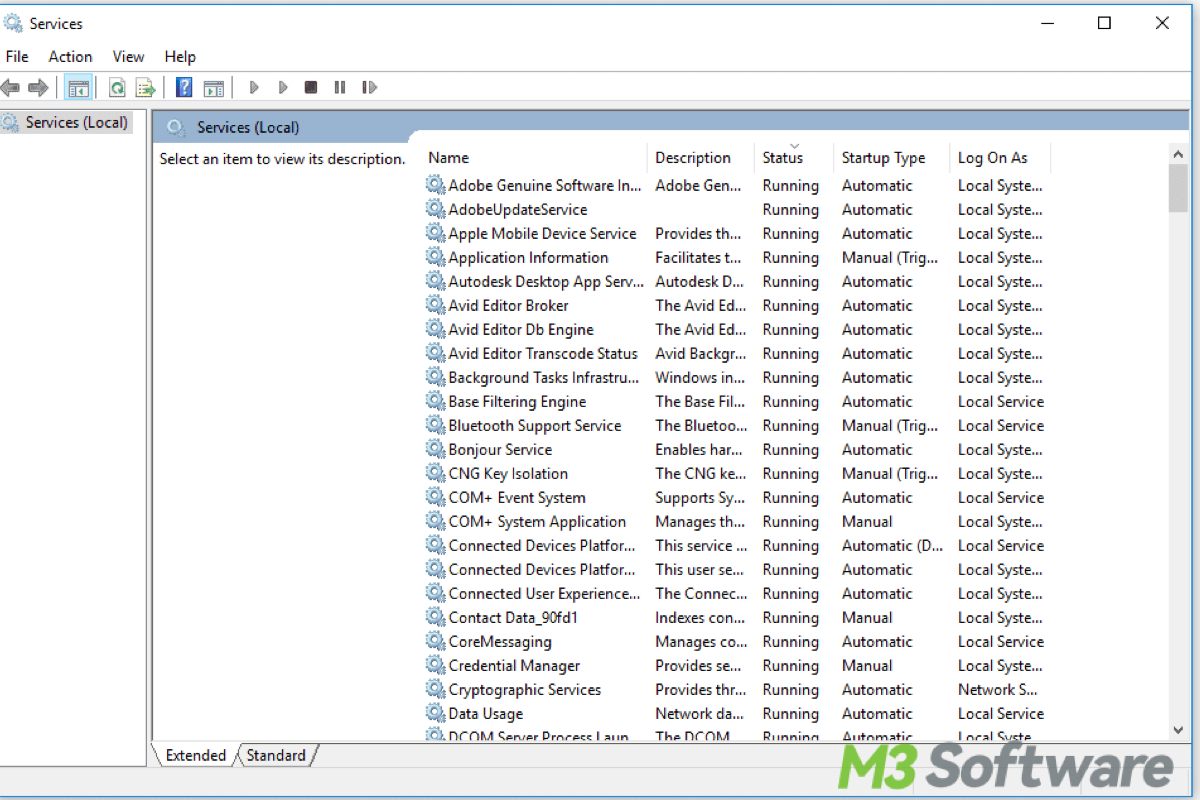The width and height of the screenshot is (1200, 800).
Task: Click the Manual startup type of Credential Manager
Action: click(867, 665)
